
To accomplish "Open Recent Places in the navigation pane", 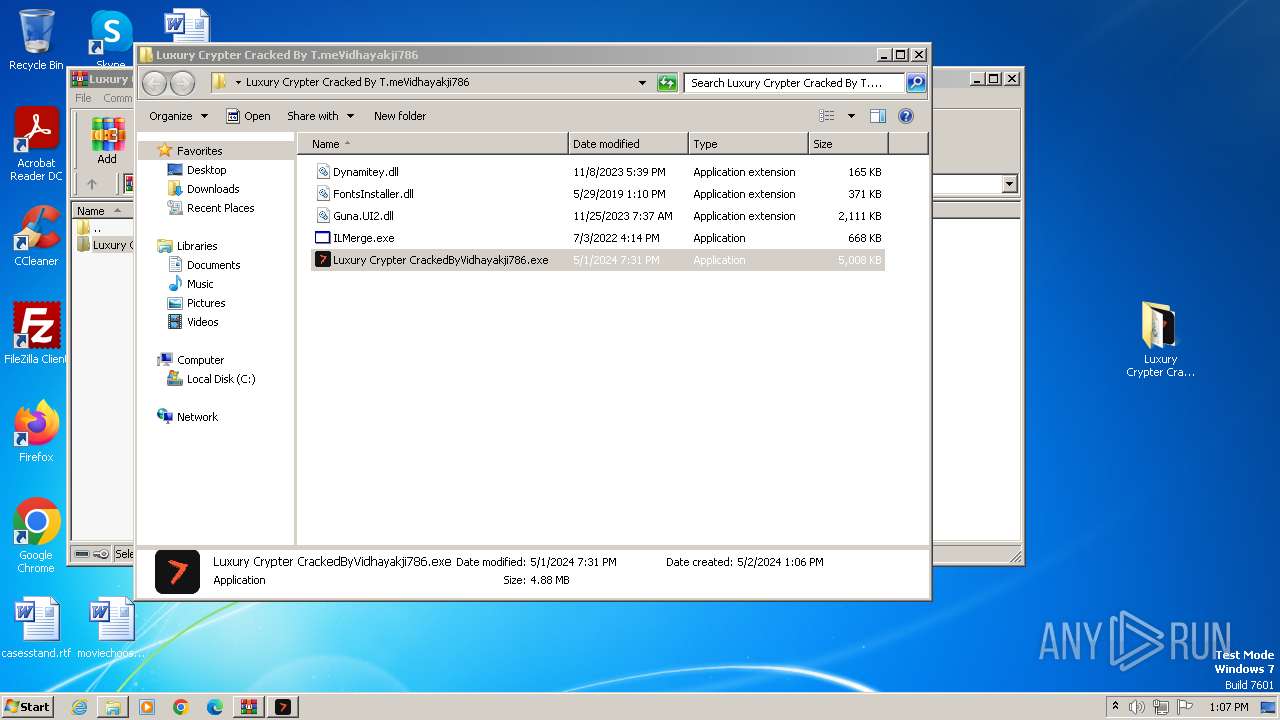I will tap(220, 208).
